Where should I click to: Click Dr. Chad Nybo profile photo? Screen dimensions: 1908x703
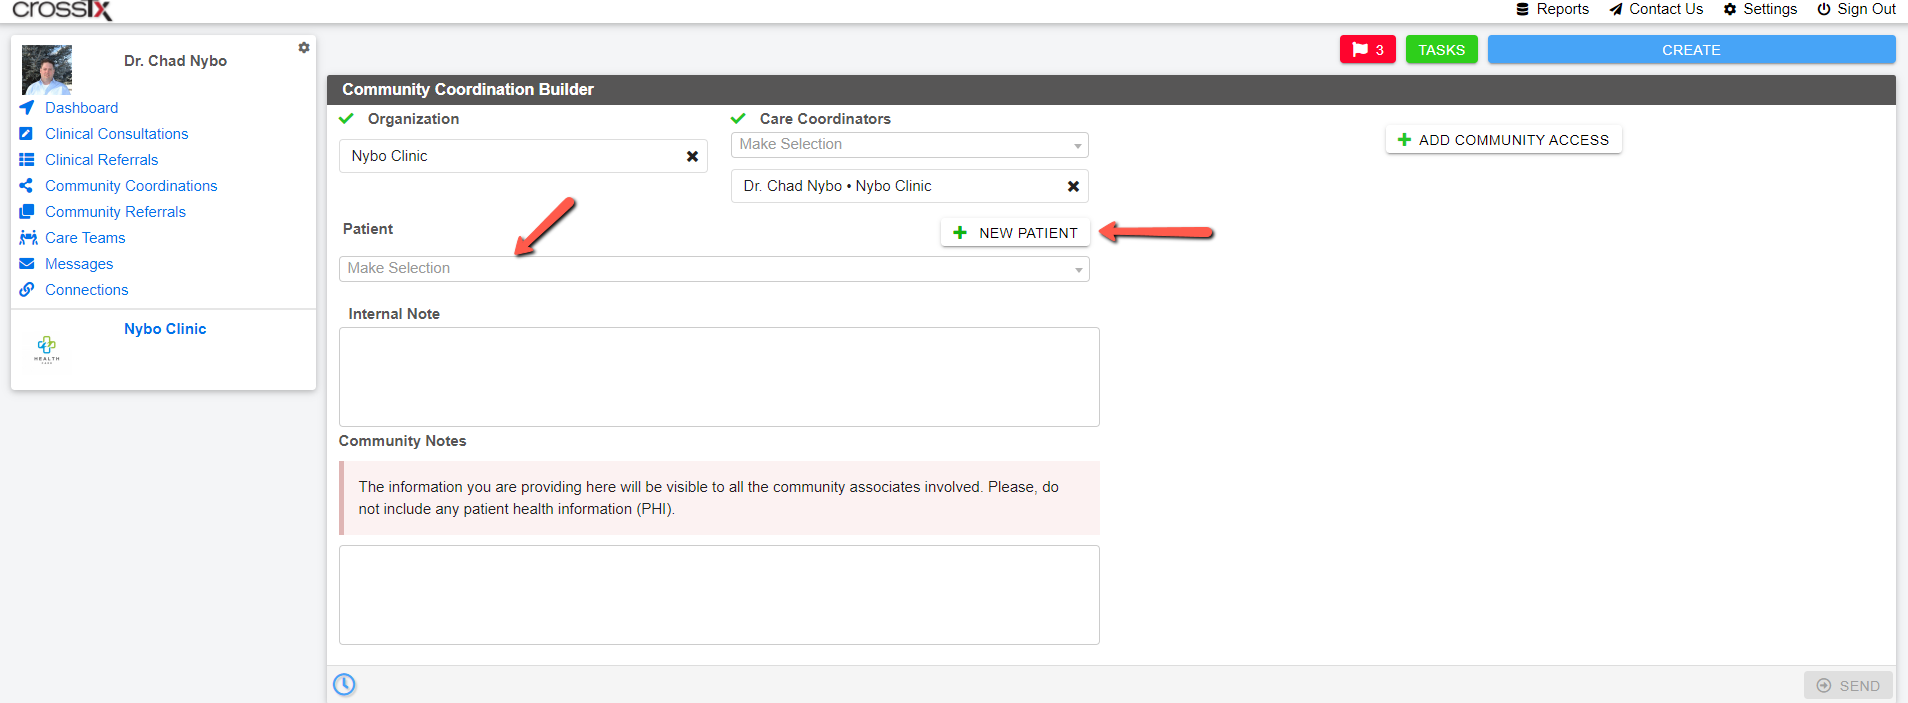coord(47,70)
